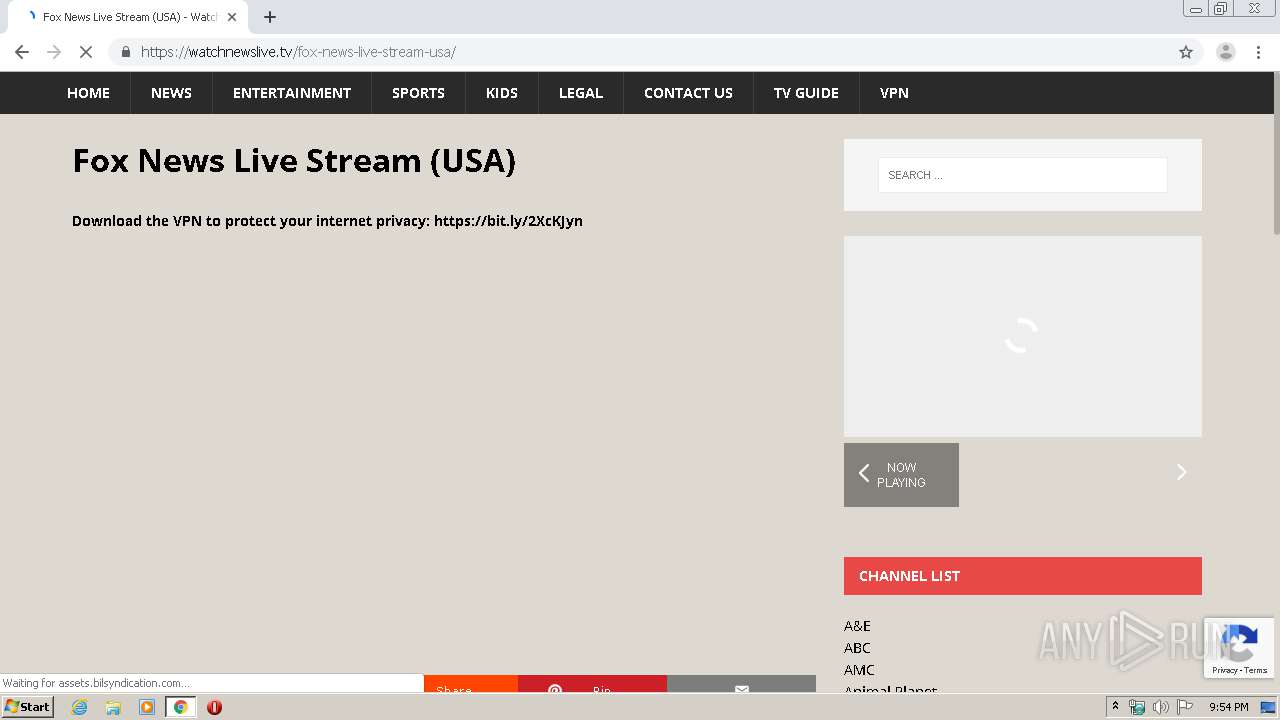This screenshot has width=1280, height=720.
Task: Click the gray email share button
Action: [741, 685]
